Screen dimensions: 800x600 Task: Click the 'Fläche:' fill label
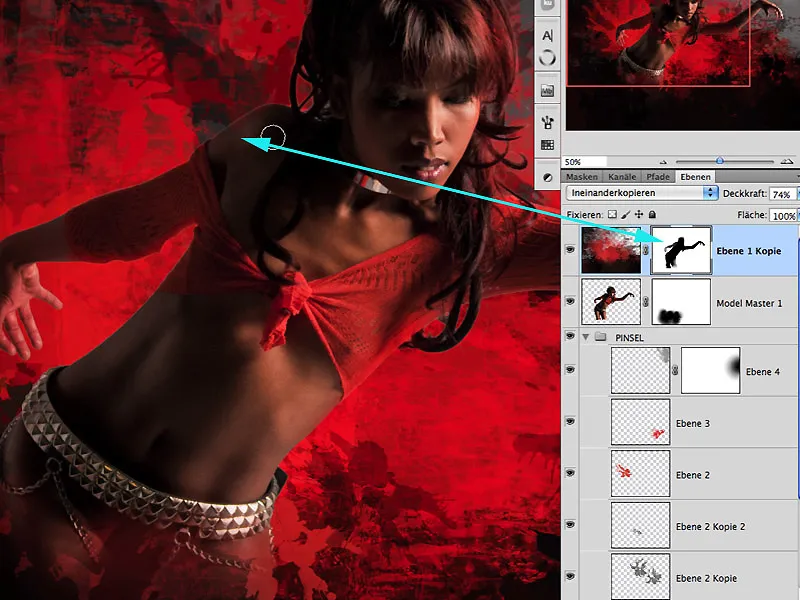pos(752,215)
